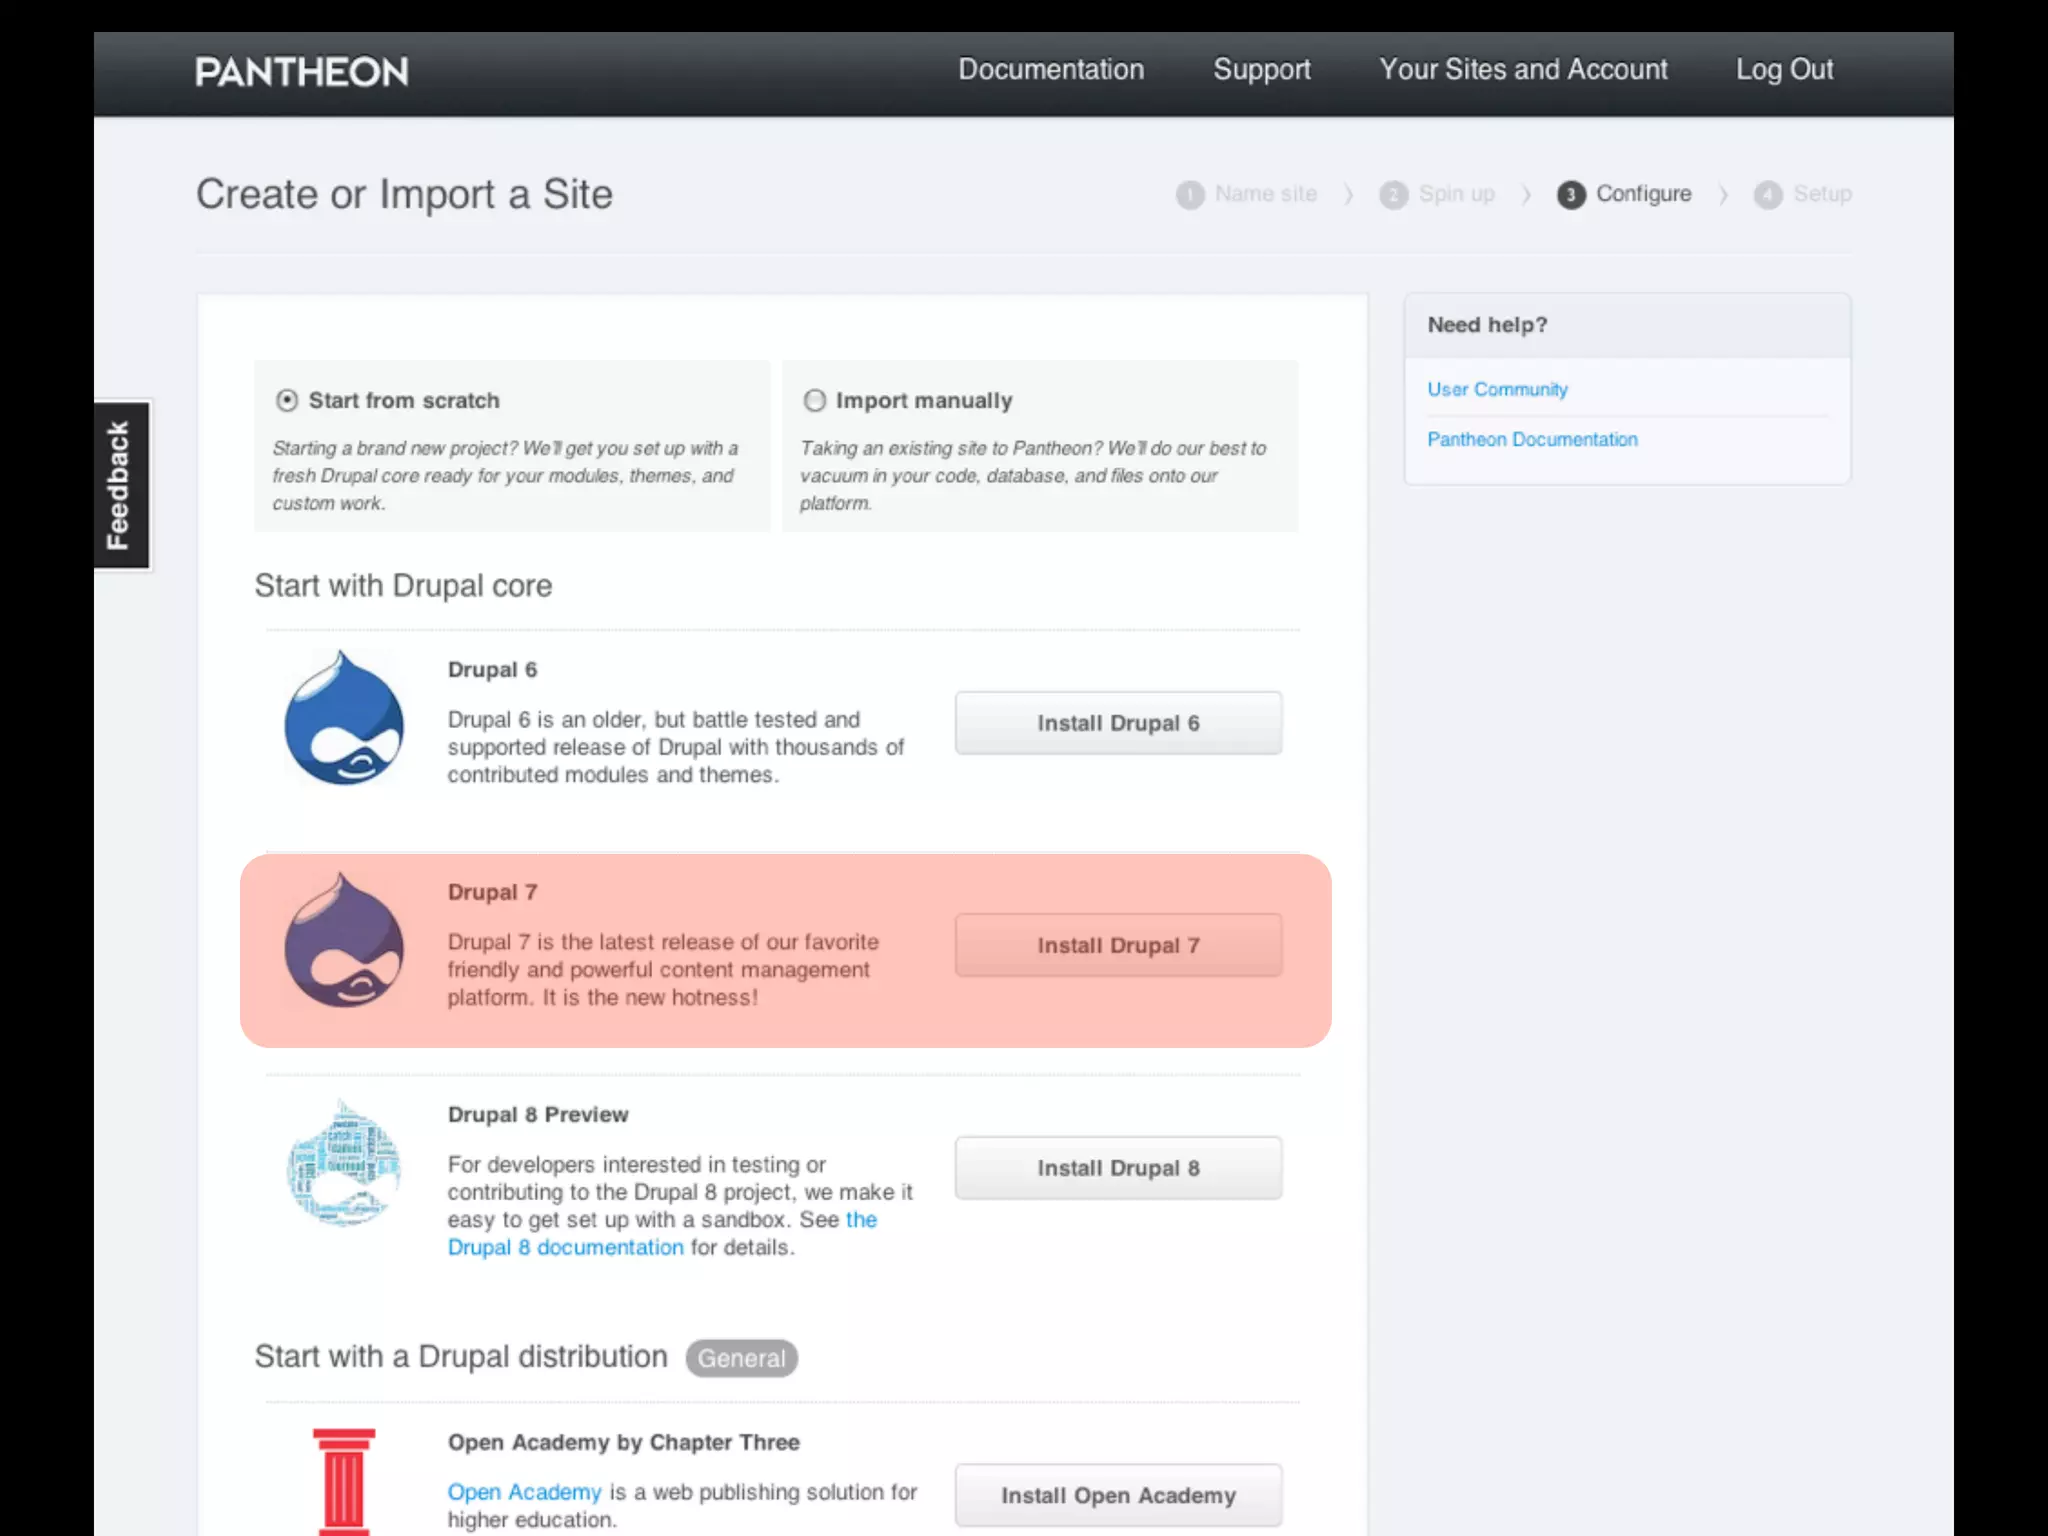Click the Drupal 7 droplet icon
This screenshot has width=2048, height=1536.
[344, 940]
